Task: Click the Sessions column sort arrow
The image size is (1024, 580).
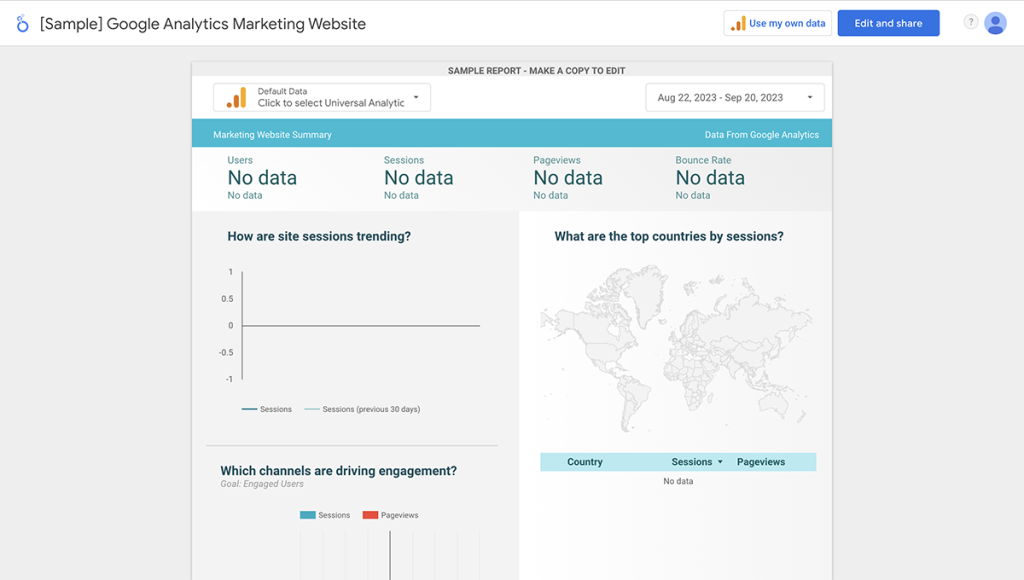Action: pos(720,462)
